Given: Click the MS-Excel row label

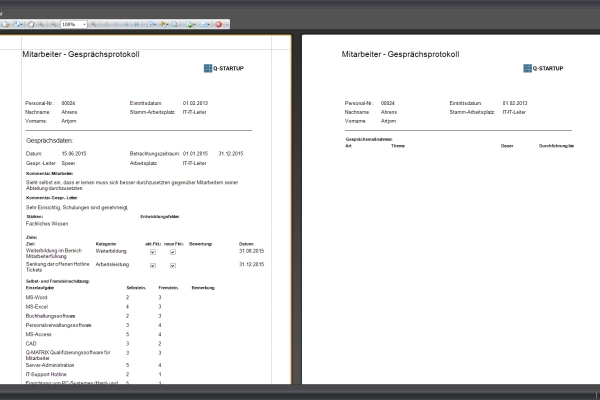Looking at the screenshot, I should [x=37, y=307].
